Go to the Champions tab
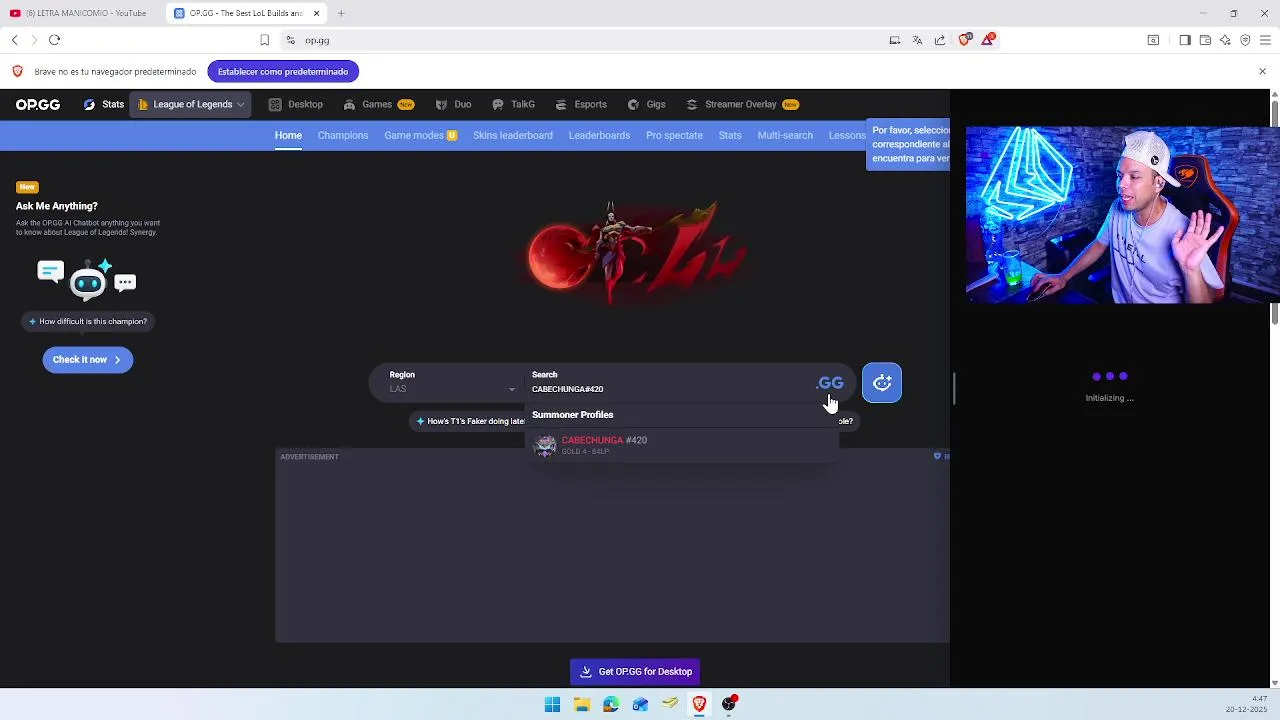 [x=343, y=135]
